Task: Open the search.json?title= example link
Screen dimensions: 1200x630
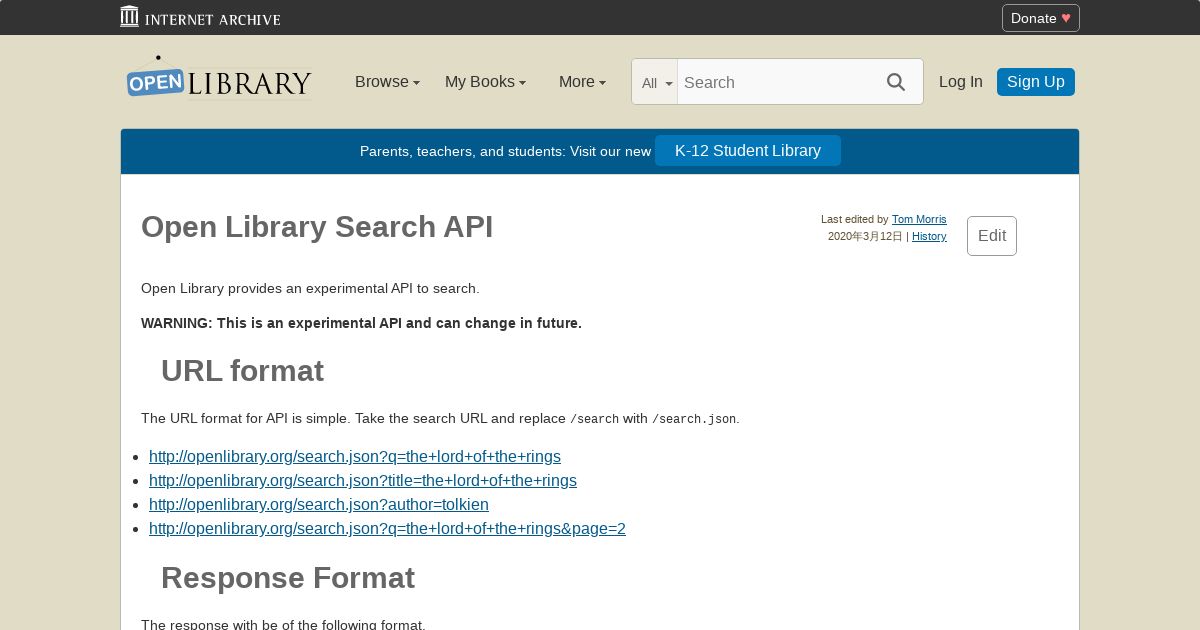Action: click(363, 480)
